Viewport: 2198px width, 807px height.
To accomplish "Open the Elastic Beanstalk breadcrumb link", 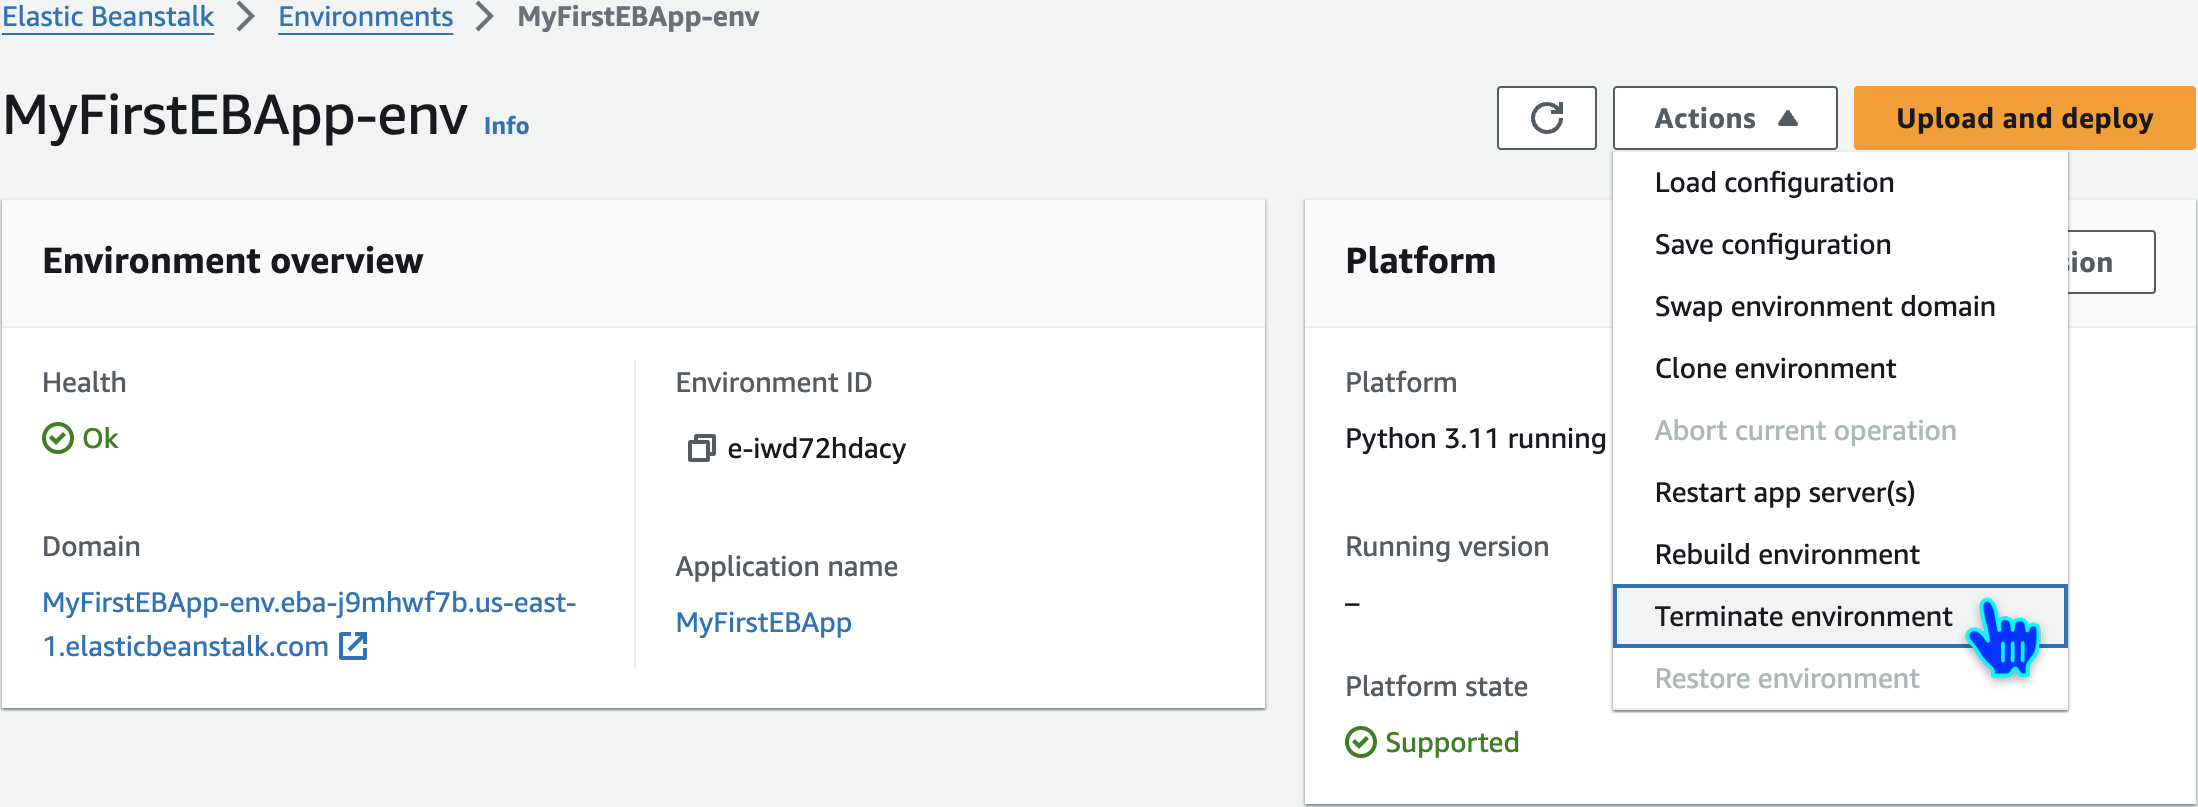I will point(108,17).
